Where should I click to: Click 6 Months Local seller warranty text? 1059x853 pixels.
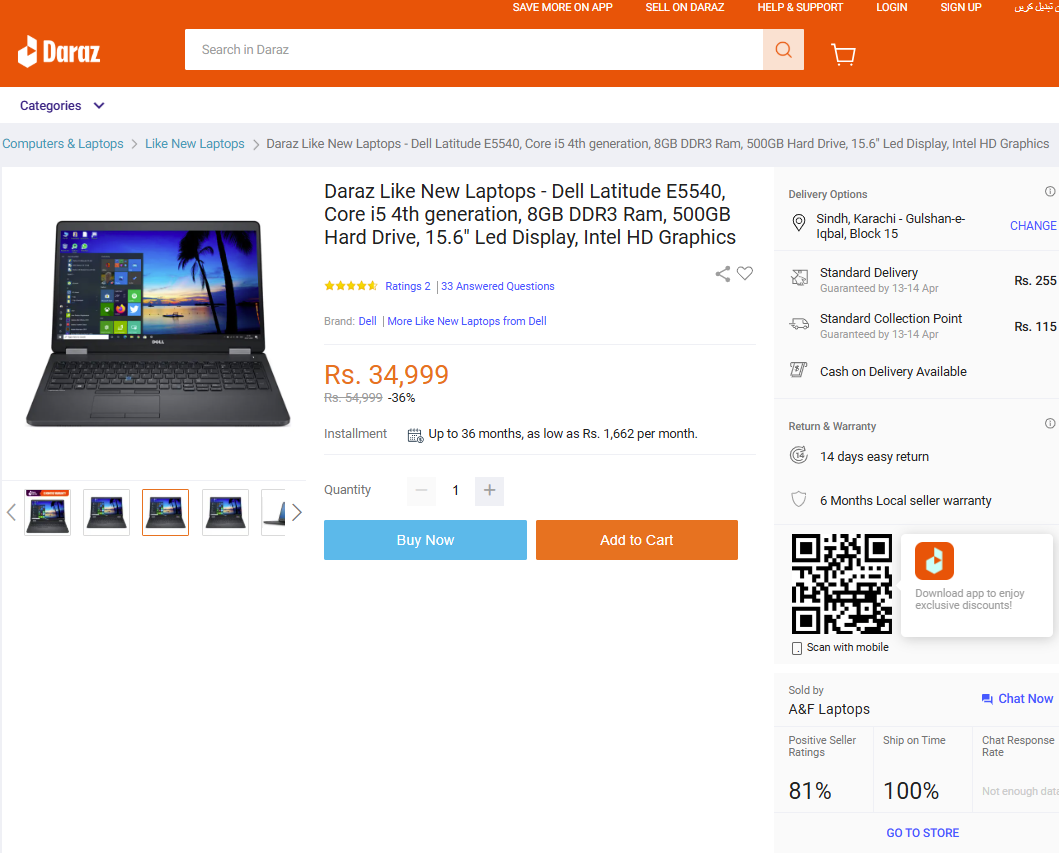tap(906, 500)
